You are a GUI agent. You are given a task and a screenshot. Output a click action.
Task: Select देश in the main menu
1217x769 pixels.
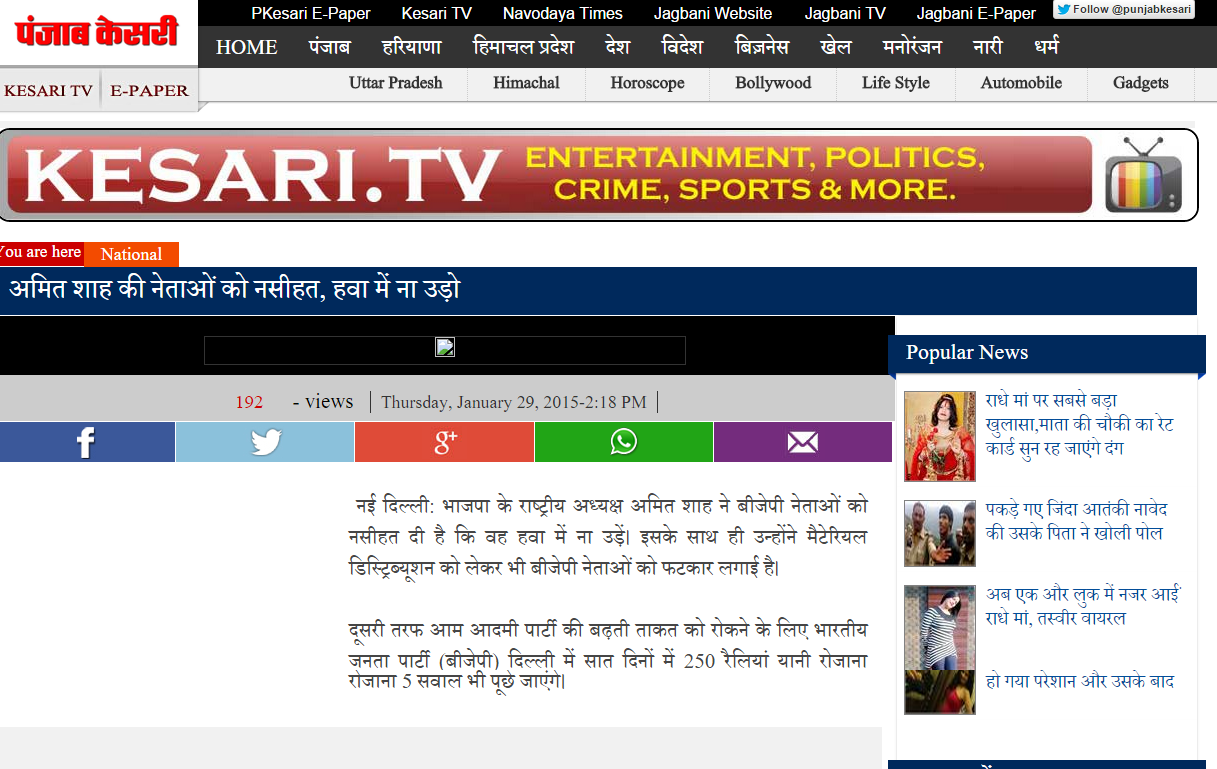(x=617, y=47)
